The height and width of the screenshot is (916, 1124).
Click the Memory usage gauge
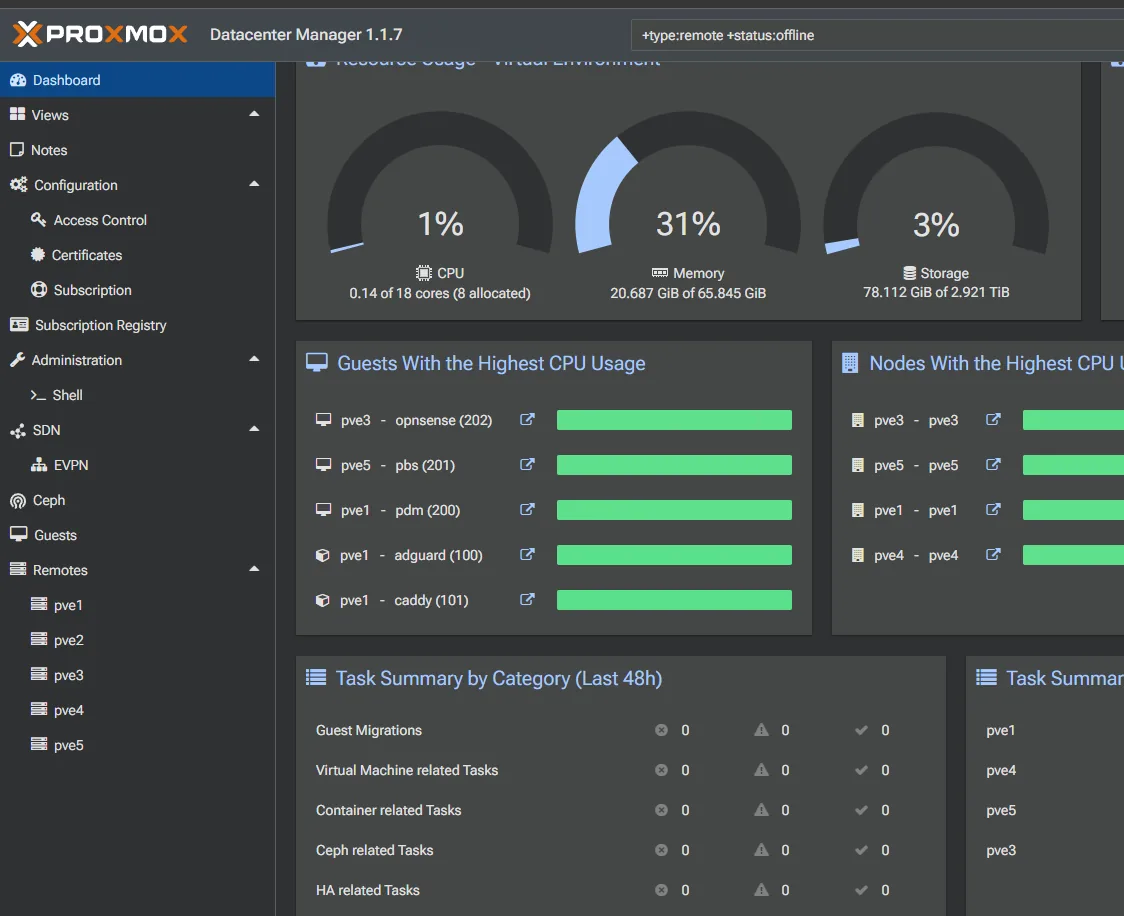click(688, 183)
